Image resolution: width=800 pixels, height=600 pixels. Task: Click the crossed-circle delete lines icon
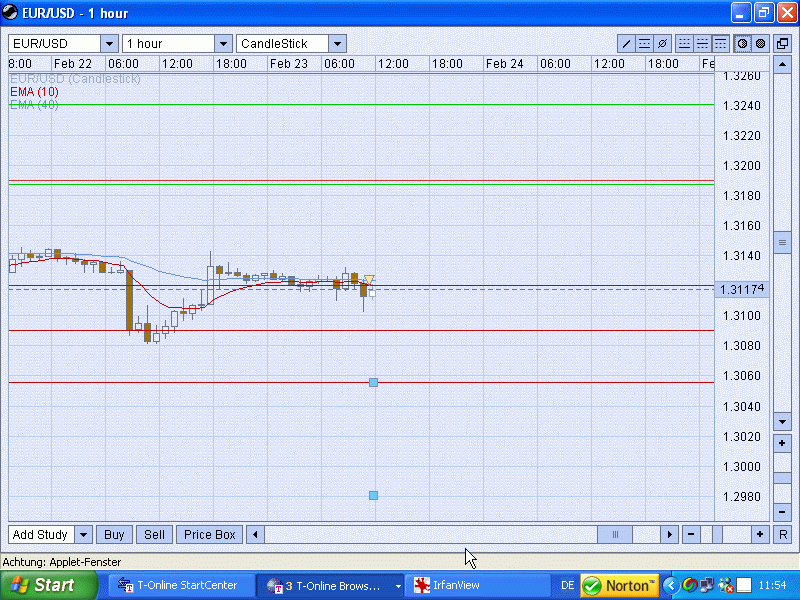coord(663,44)
